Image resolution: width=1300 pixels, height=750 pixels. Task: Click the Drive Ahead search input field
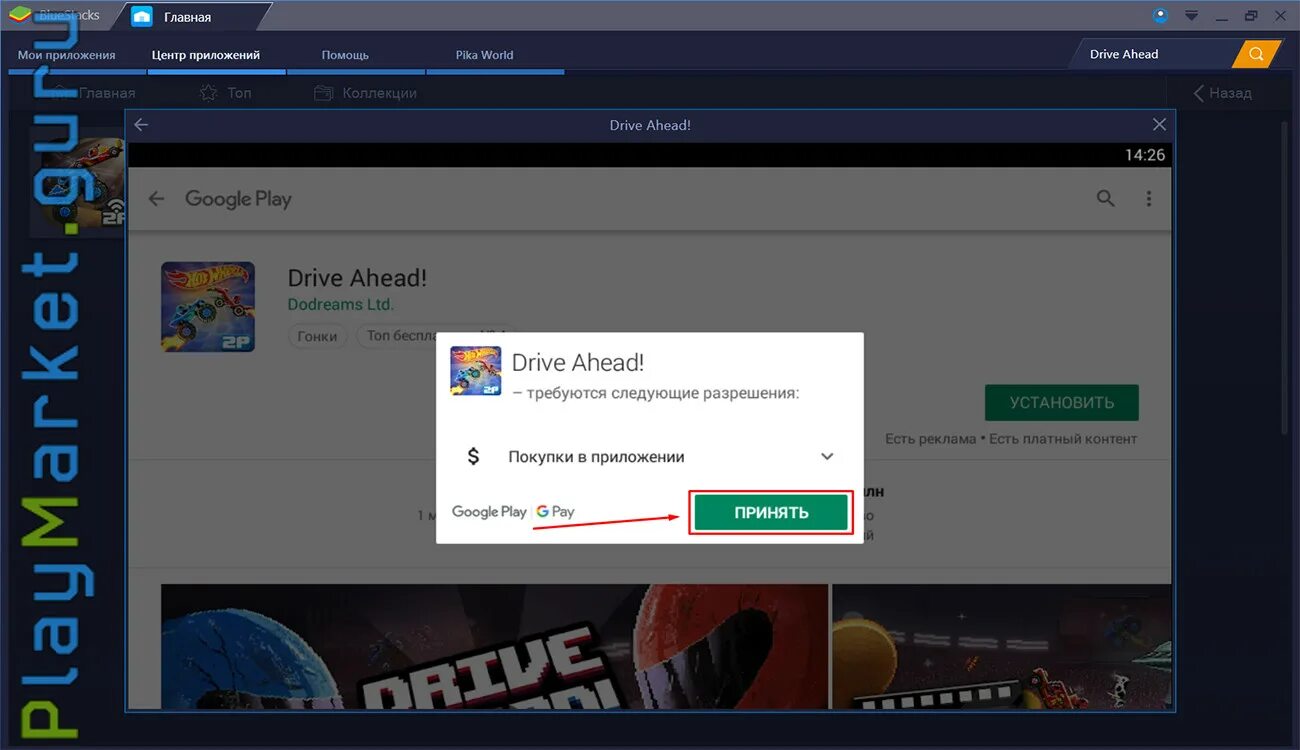1155,54
